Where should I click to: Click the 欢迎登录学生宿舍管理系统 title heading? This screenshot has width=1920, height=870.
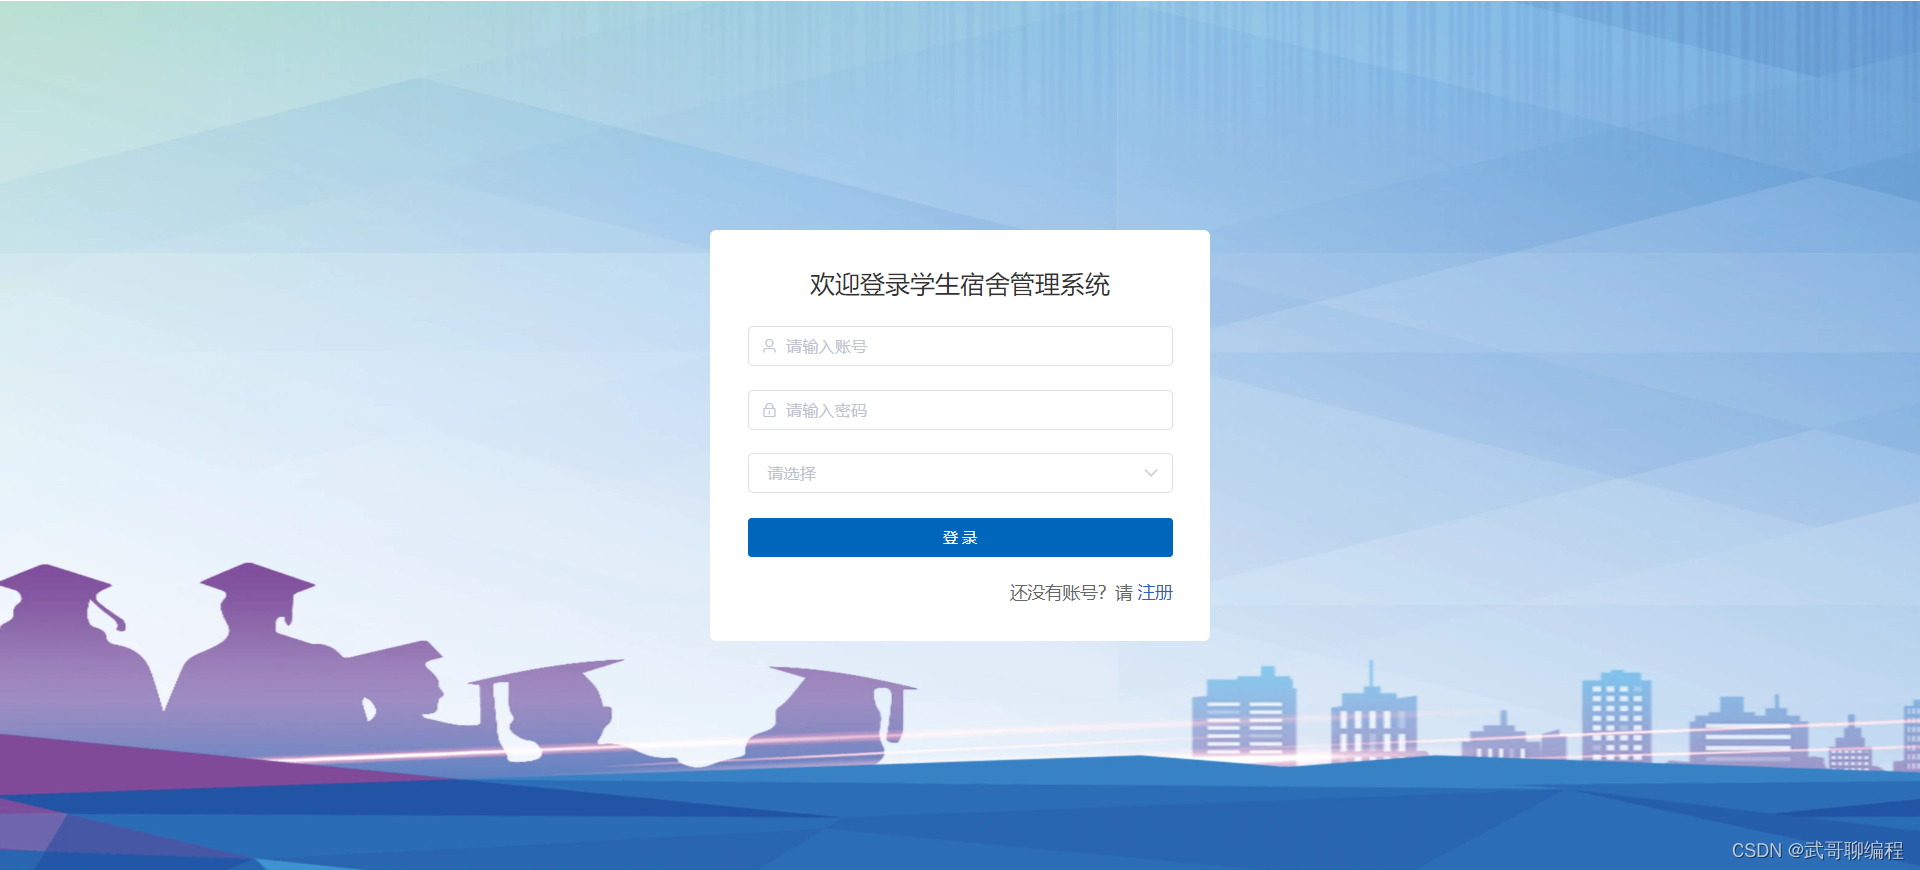pyautogui.click(x=960, y=284)
